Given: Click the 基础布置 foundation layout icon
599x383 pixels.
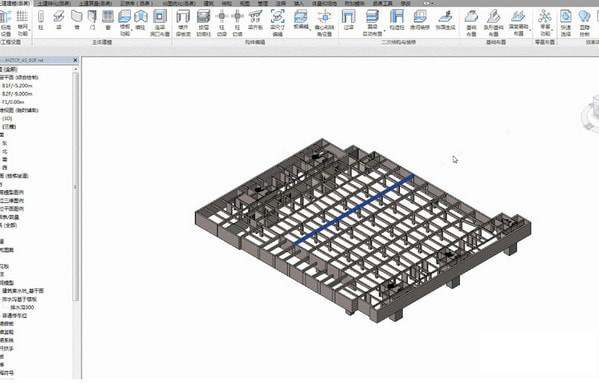Looking at the screenshot, I should coord(471,23).
